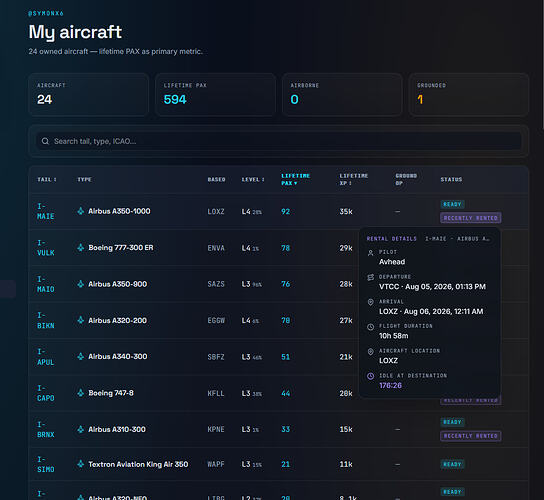Open the I-VULK tail number link
544x500 pixels.
coord(45,248)
